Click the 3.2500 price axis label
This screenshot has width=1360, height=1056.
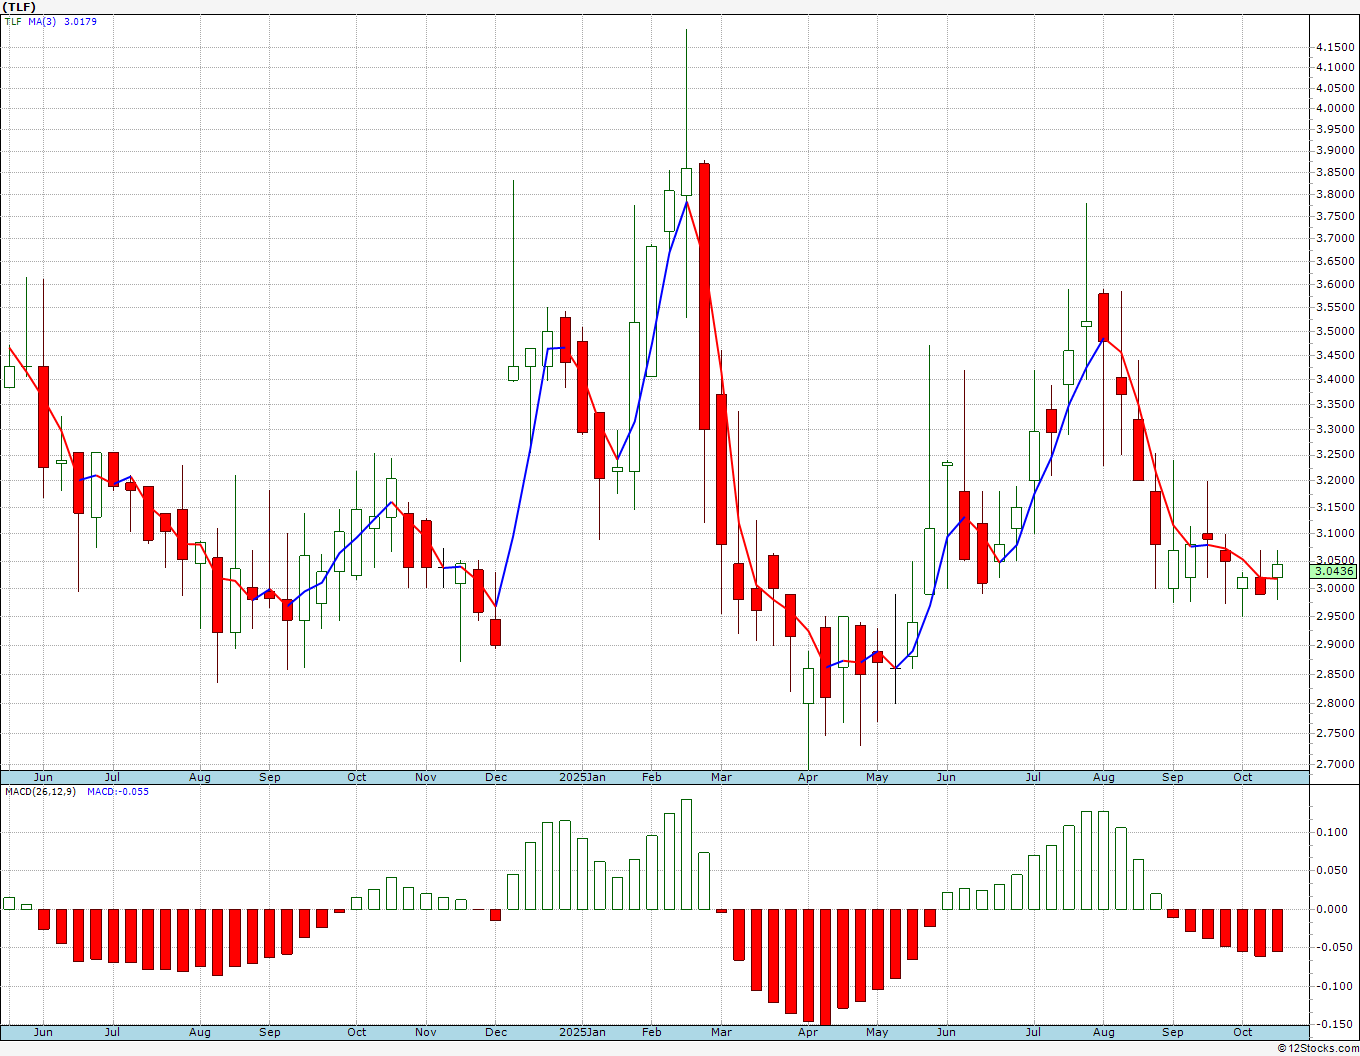point(1336,455)
